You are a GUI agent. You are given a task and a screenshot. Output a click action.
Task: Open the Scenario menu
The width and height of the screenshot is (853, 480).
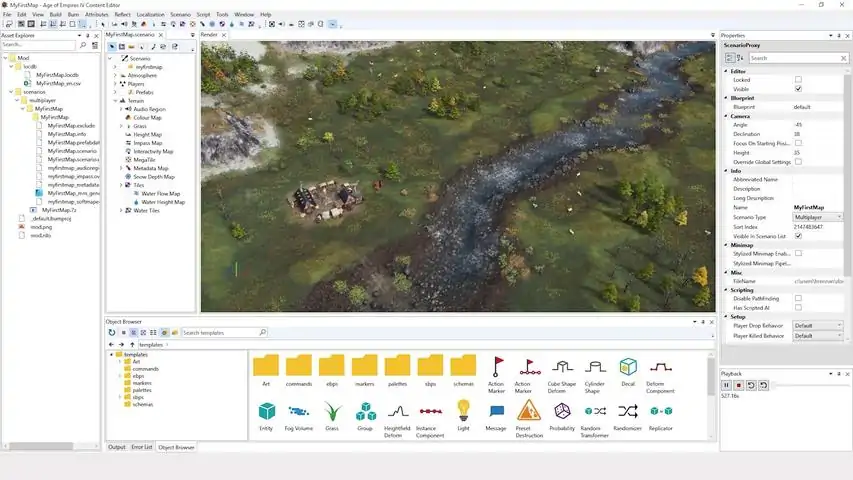point(180,15)
